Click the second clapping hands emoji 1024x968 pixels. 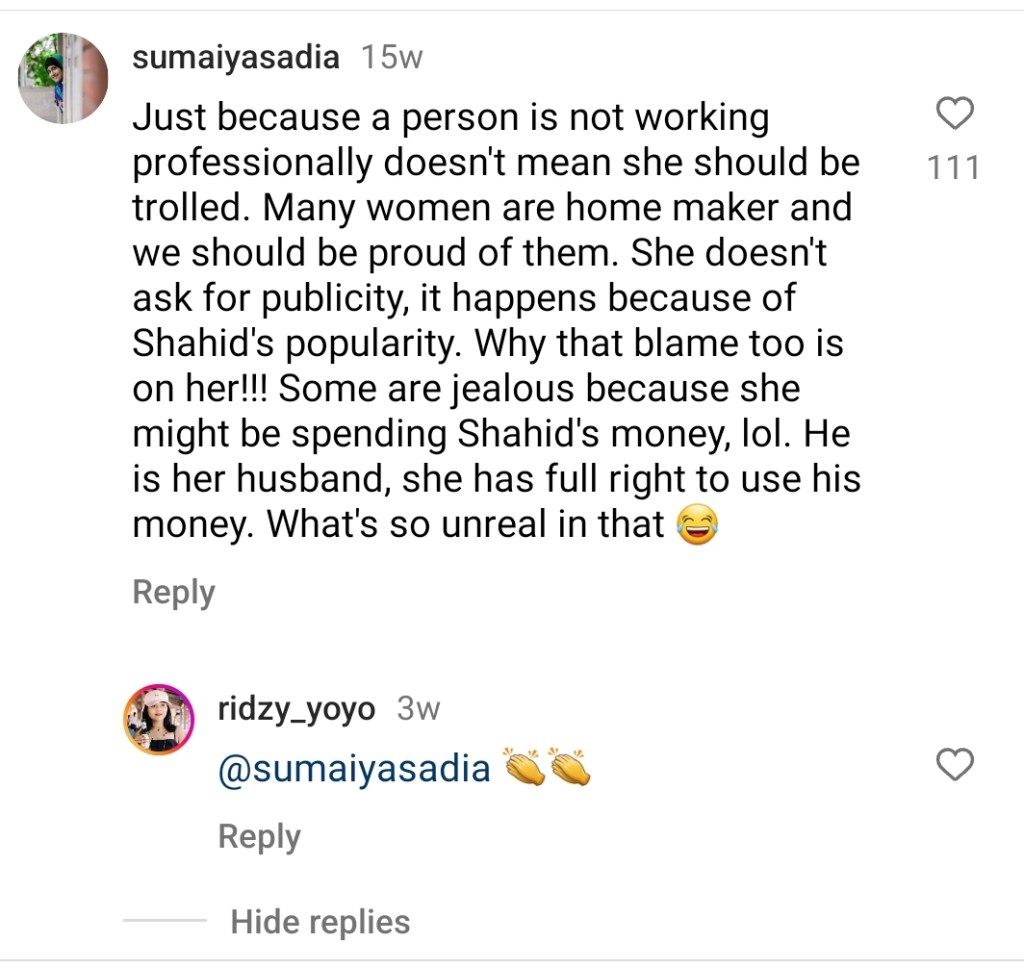570,768
